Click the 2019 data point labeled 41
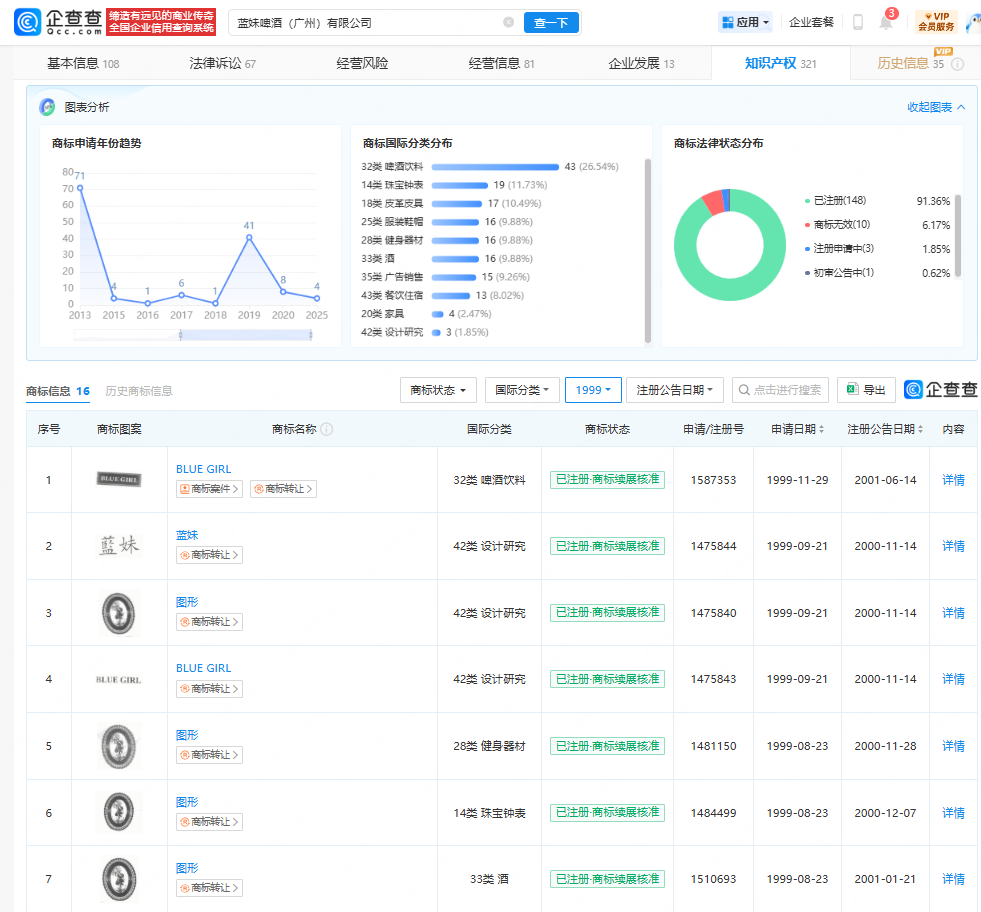 249,238
